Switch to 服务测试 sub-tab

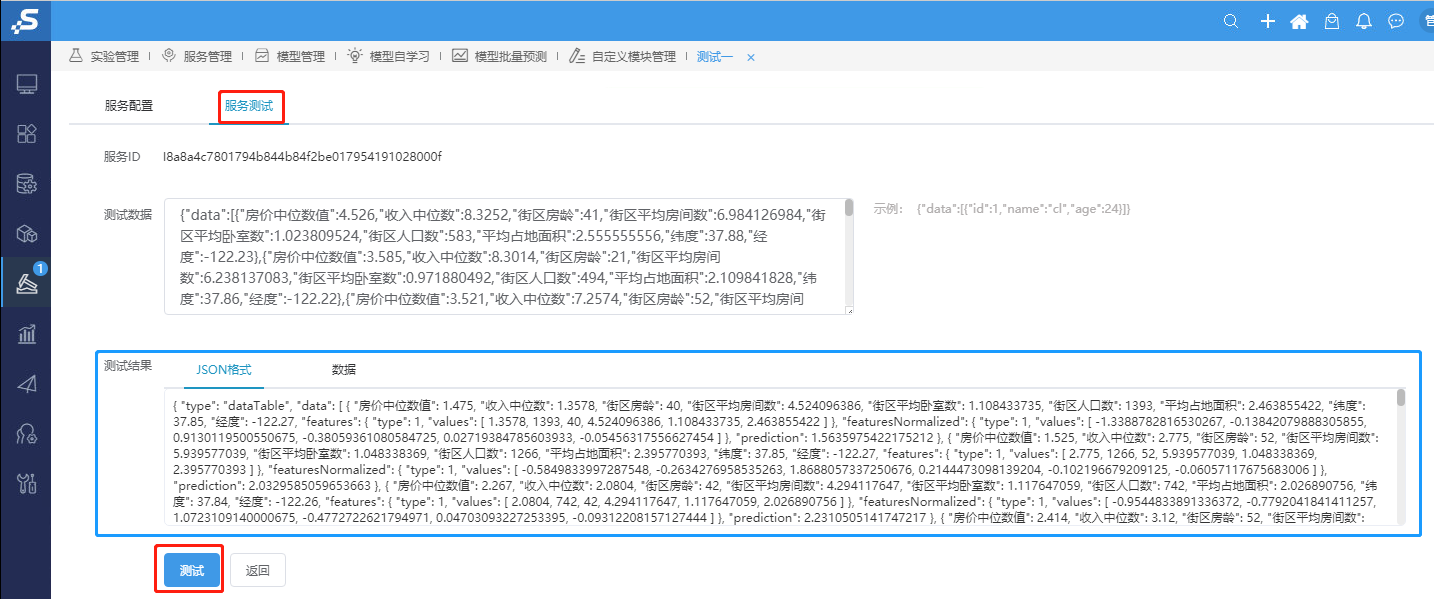(x=248, y=105)
